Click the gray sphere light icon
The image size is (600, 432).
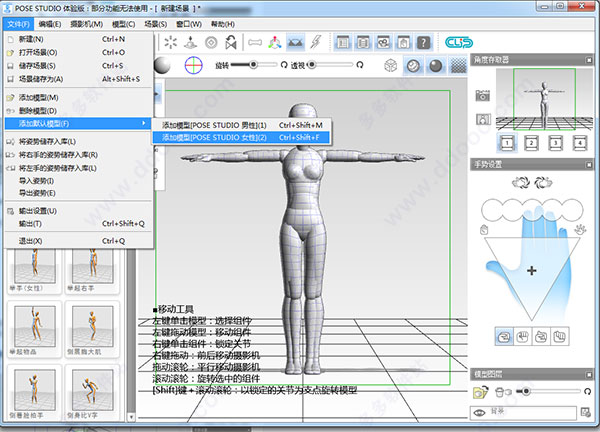(x=162, y=65)
